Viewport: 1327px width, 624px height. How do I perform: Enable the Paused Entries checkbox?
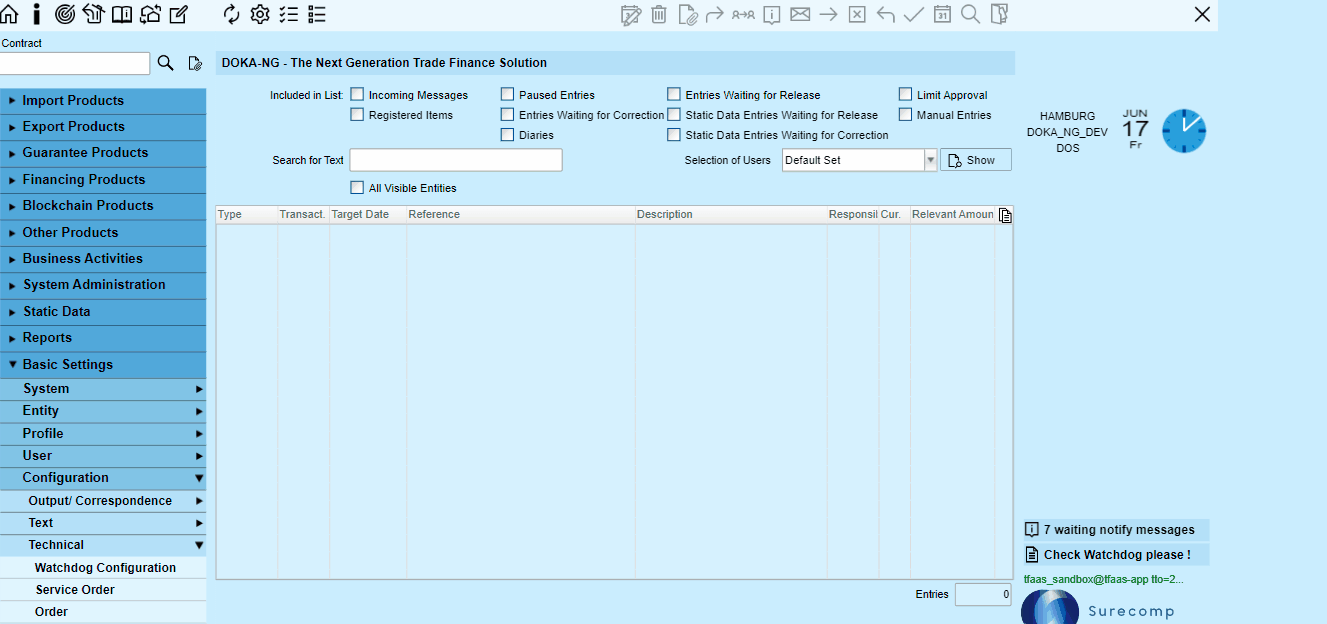(x=507, y=95)
